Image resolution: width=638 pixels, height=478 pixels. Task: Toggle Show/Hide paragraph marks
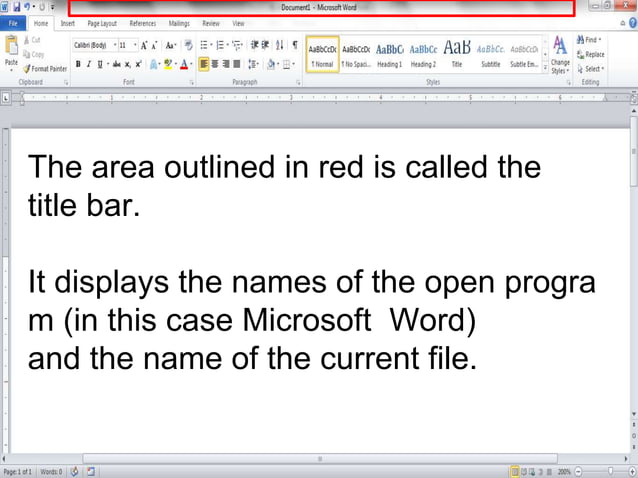coord(295,45)
